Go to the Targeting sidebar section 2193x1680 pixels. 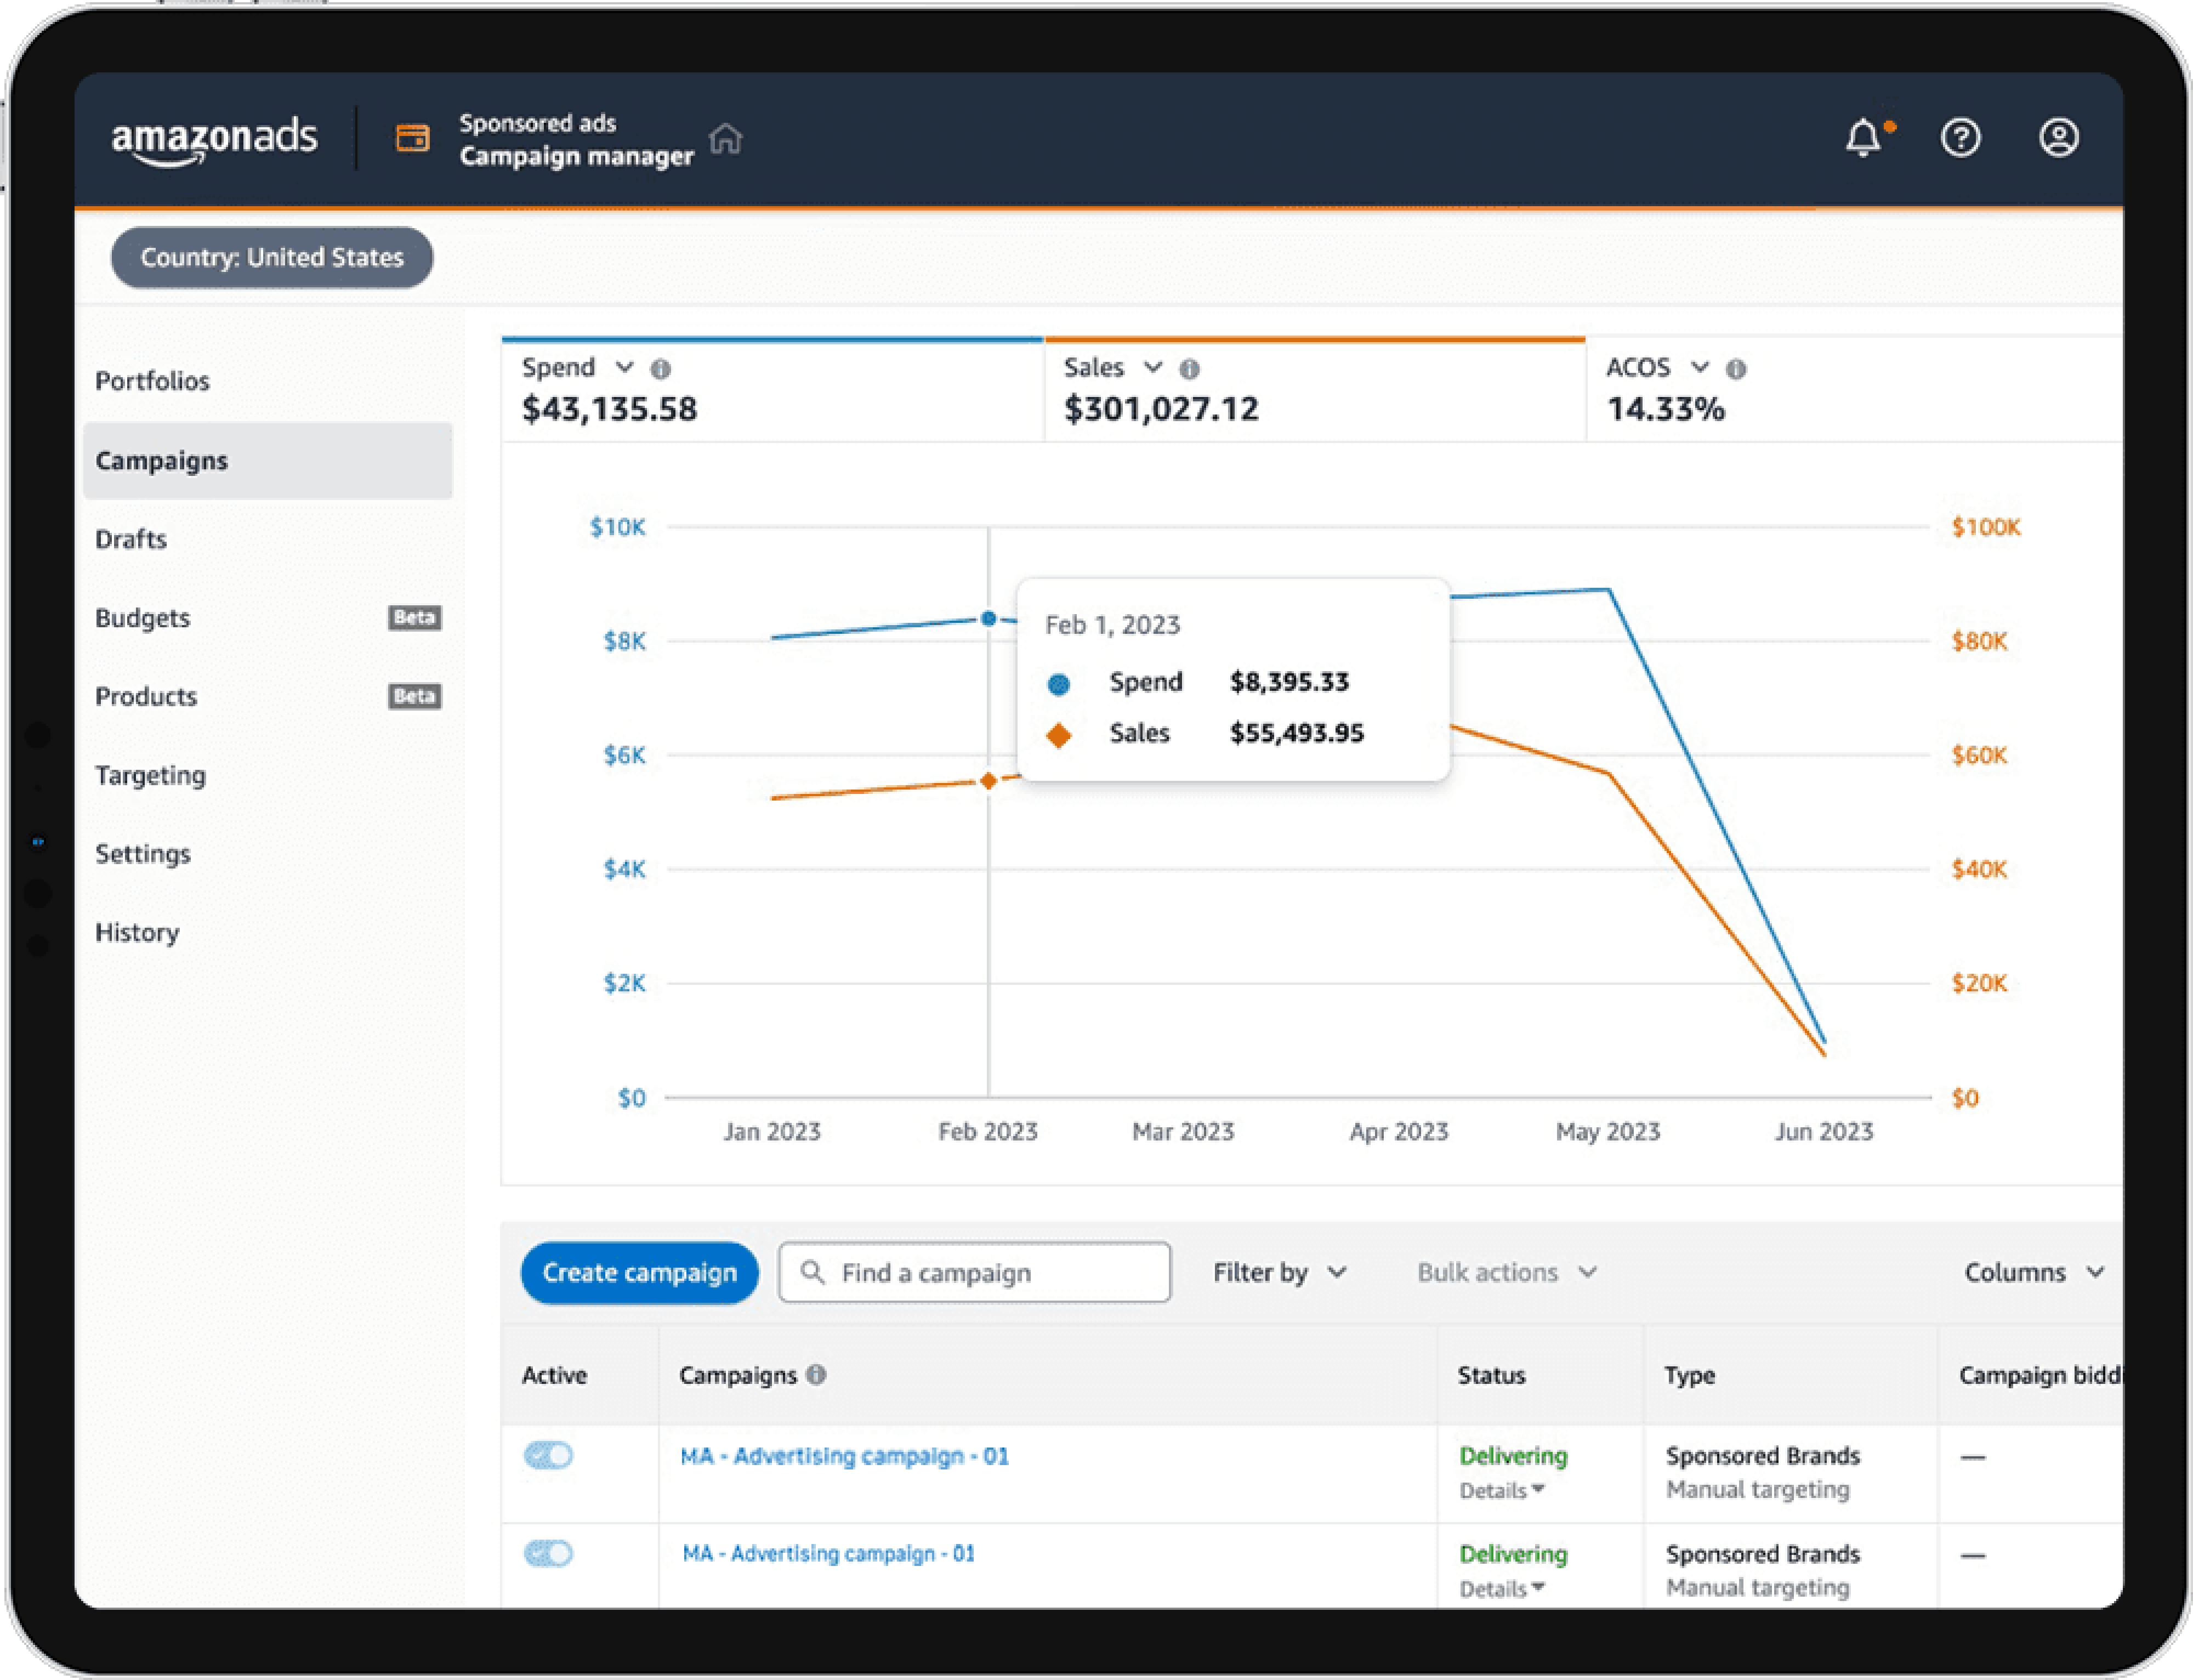(x=150, y=775)
